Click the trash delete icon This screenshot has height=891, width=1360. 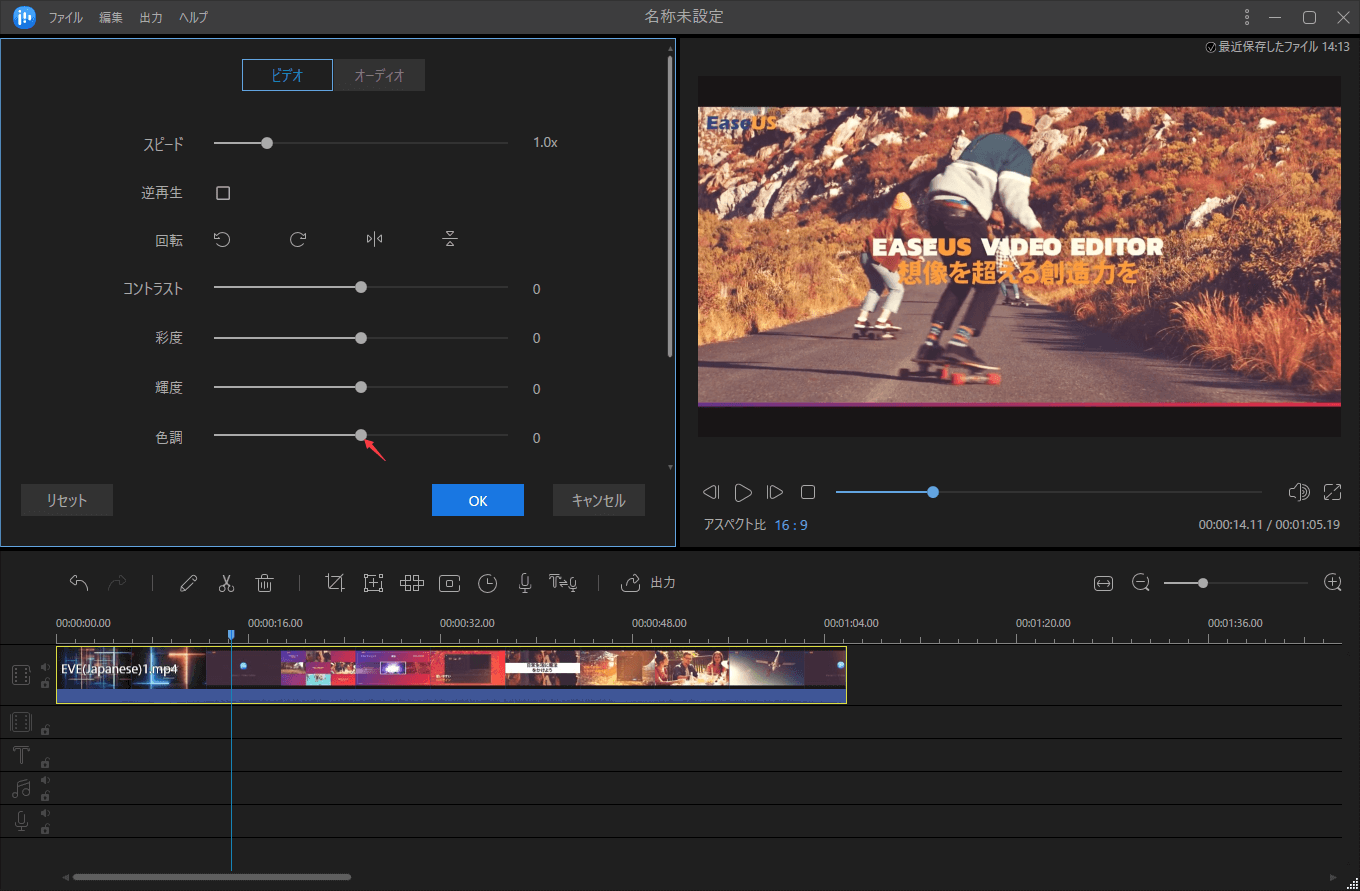(264, 583)
